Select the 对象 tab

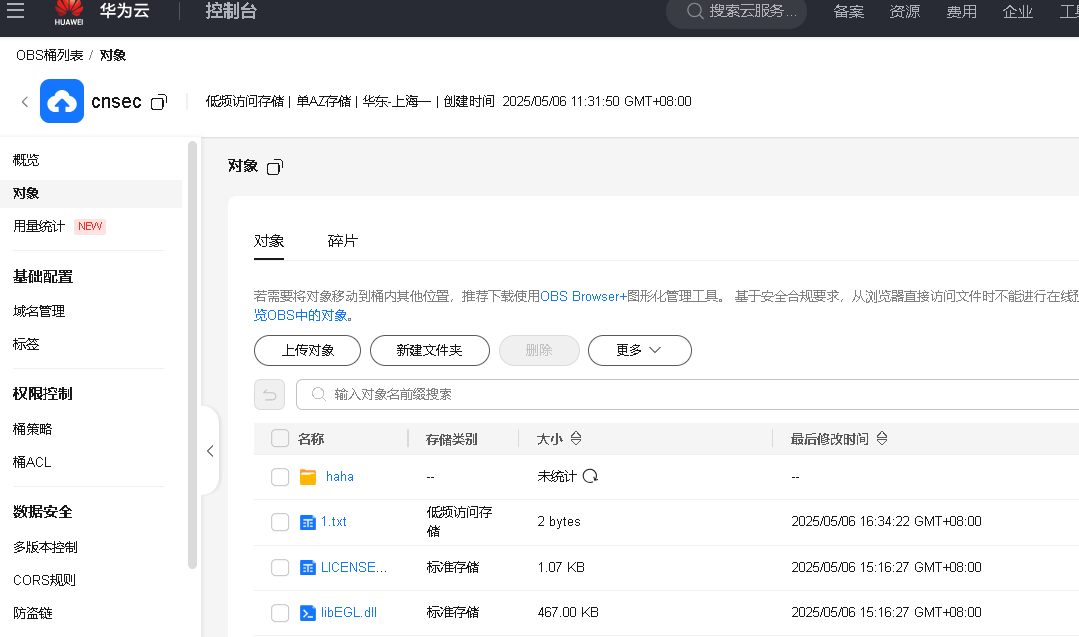[269, 241]
